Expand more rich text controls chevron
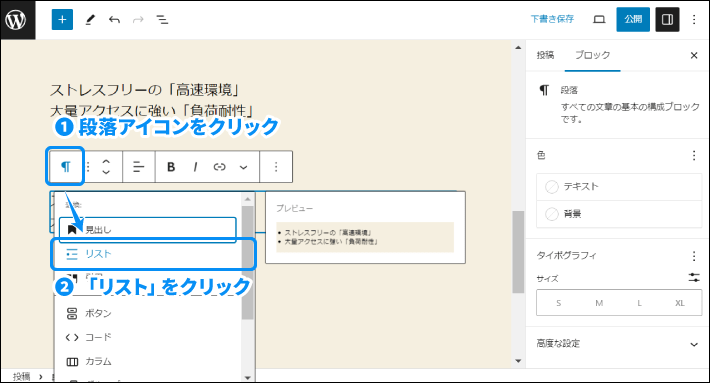The width and height of the screenshot is (710, 383). point(244,167)
